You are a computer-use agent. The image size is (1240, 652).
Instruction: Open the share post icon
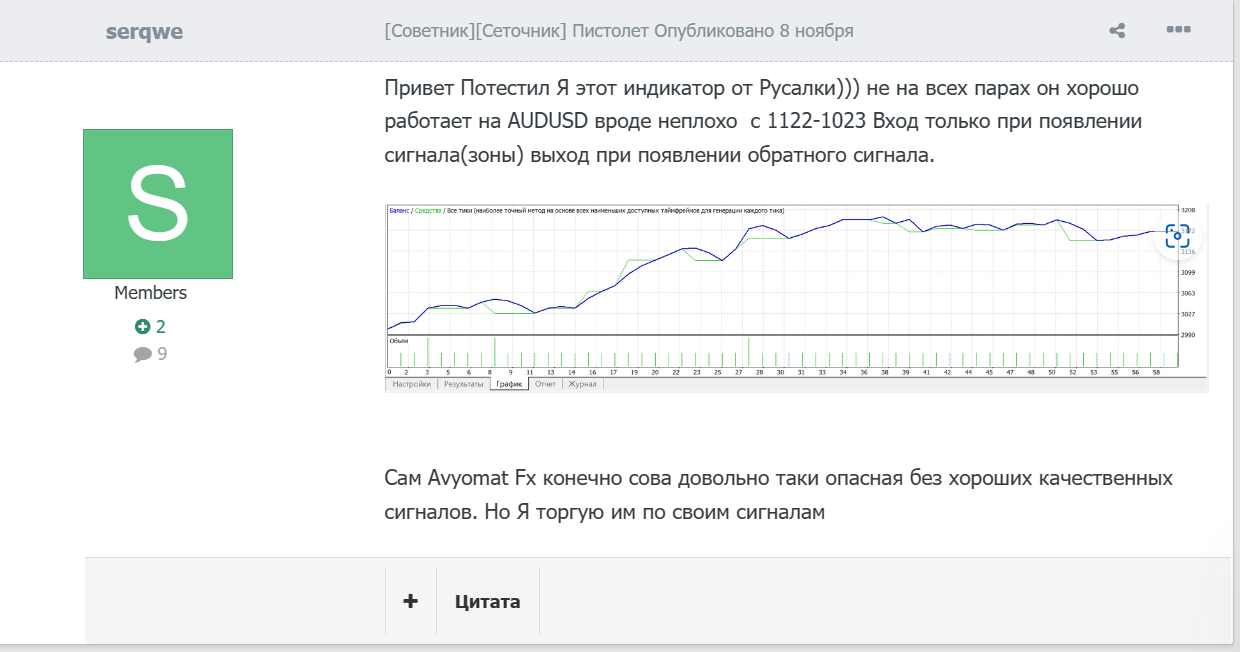1118,30
